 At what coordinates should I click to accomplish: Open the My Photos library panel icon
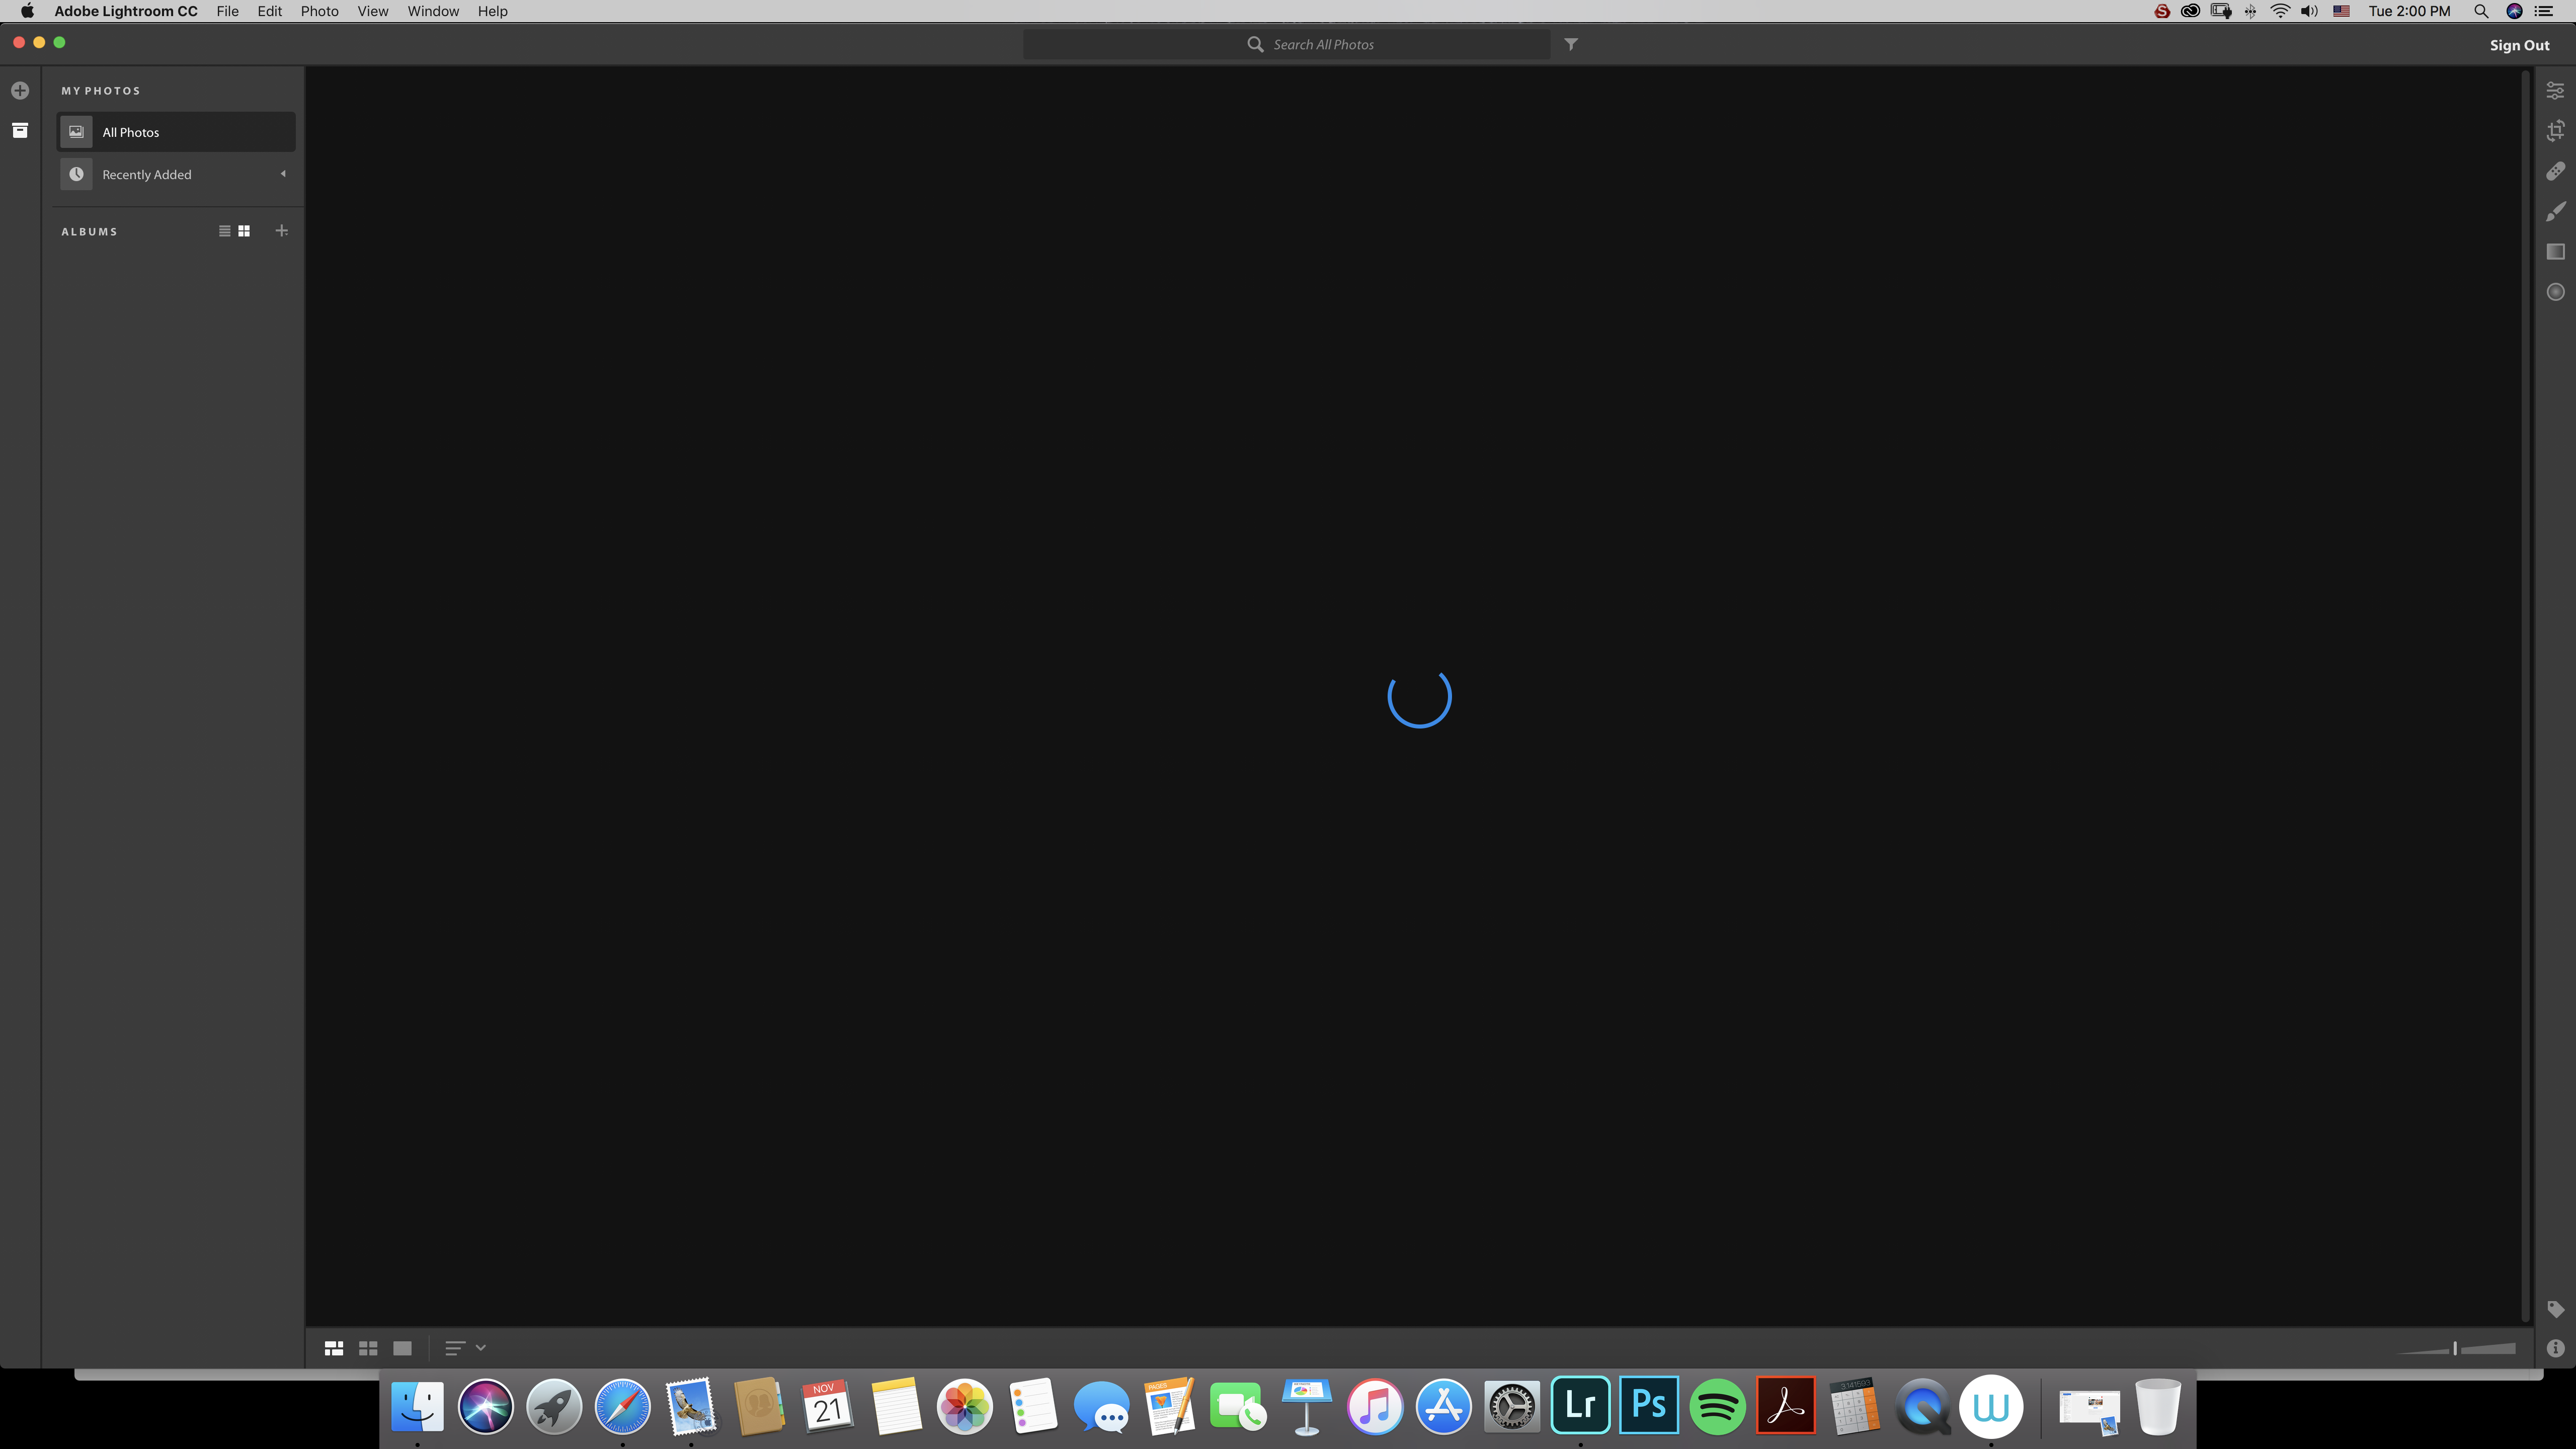(20, 131)
